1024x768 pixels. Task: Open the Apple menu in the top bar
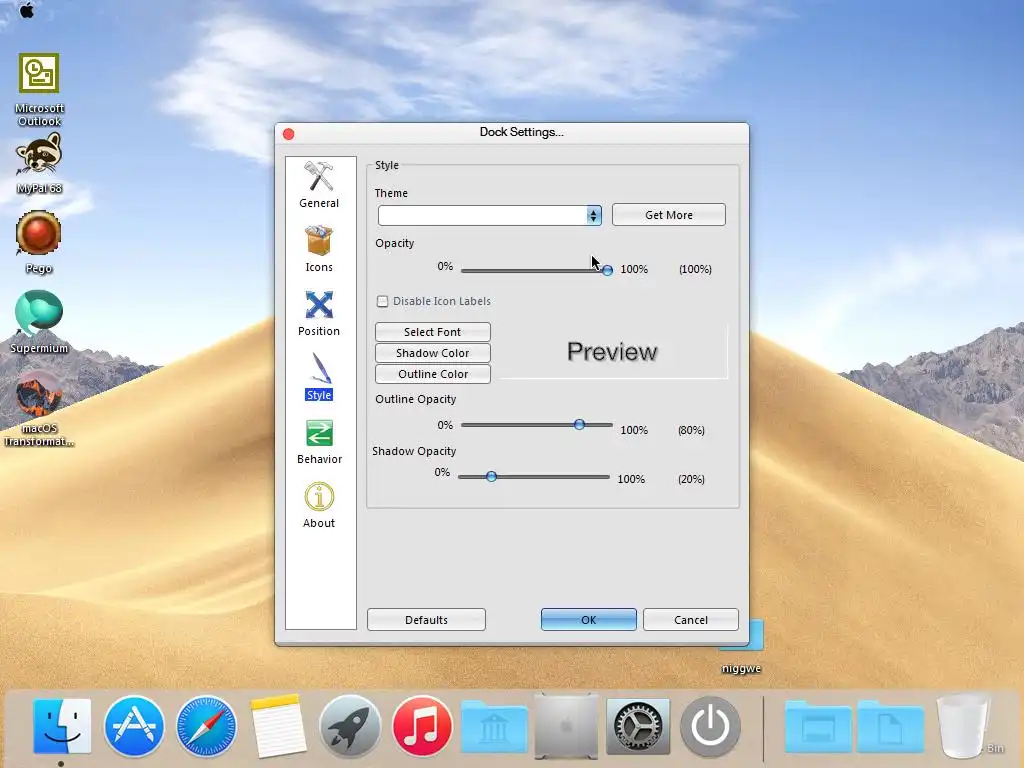tap(27, 10)
